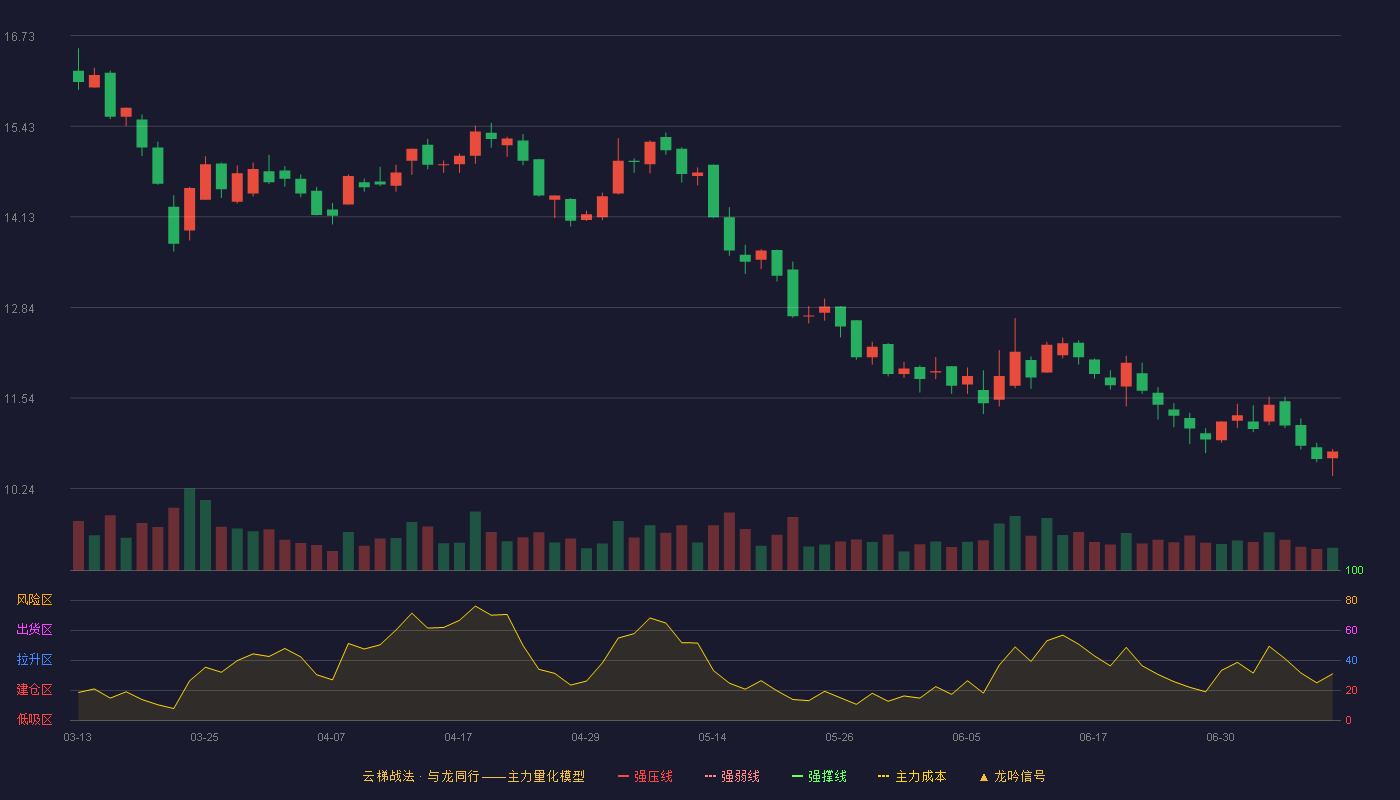Toggle the 强压线 legend series
The image size is (1400, 800).
645,776
